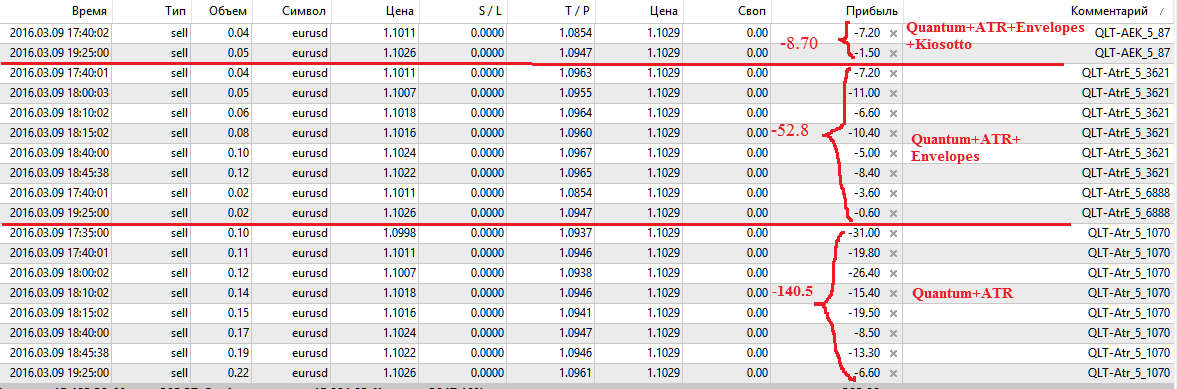Select comment QLT-AtrE_5_6888 on 17:40:01 row
This screenshot has height=389, width=1177.
[1126, 192]
